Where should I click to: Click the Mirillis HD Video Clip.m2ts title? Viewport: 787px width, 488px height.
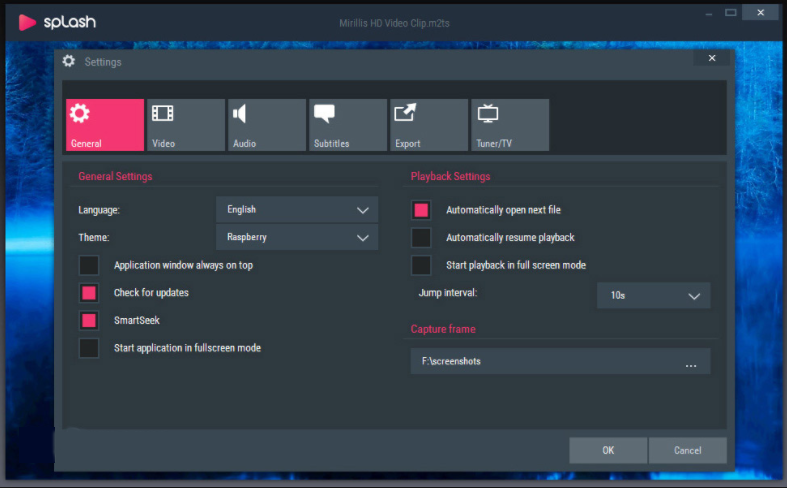pyautogui.click(x=394, y=23)
